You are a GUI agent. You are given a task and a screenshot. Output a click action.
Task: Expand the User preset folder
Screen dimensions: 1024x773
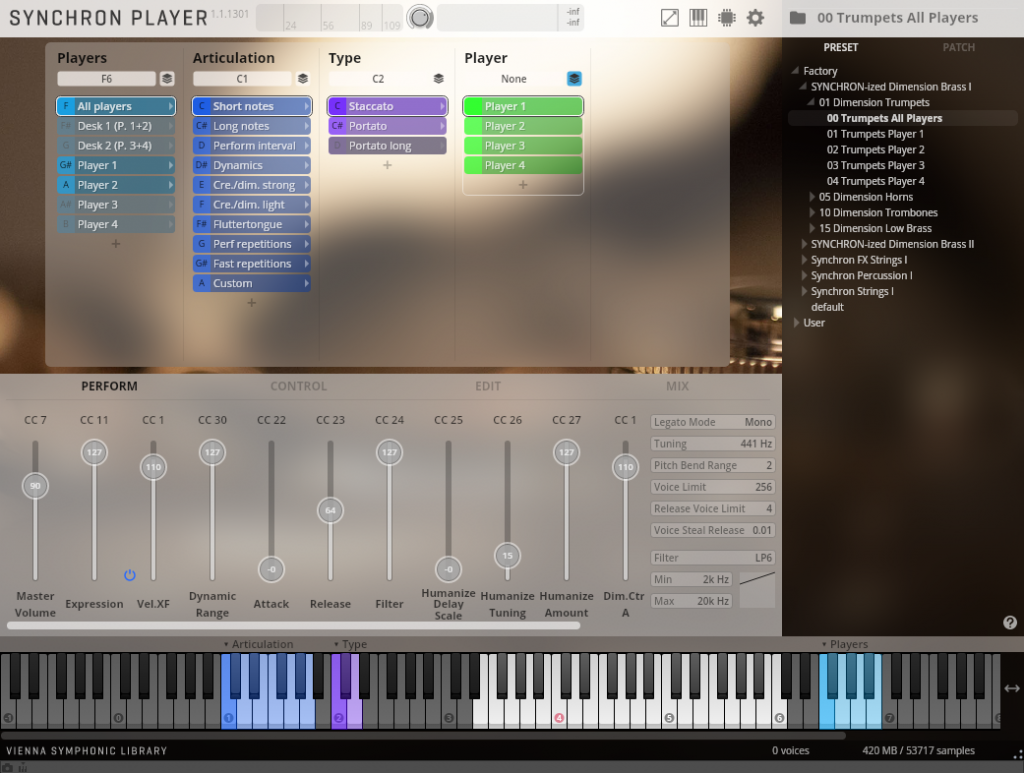(797, 323)
